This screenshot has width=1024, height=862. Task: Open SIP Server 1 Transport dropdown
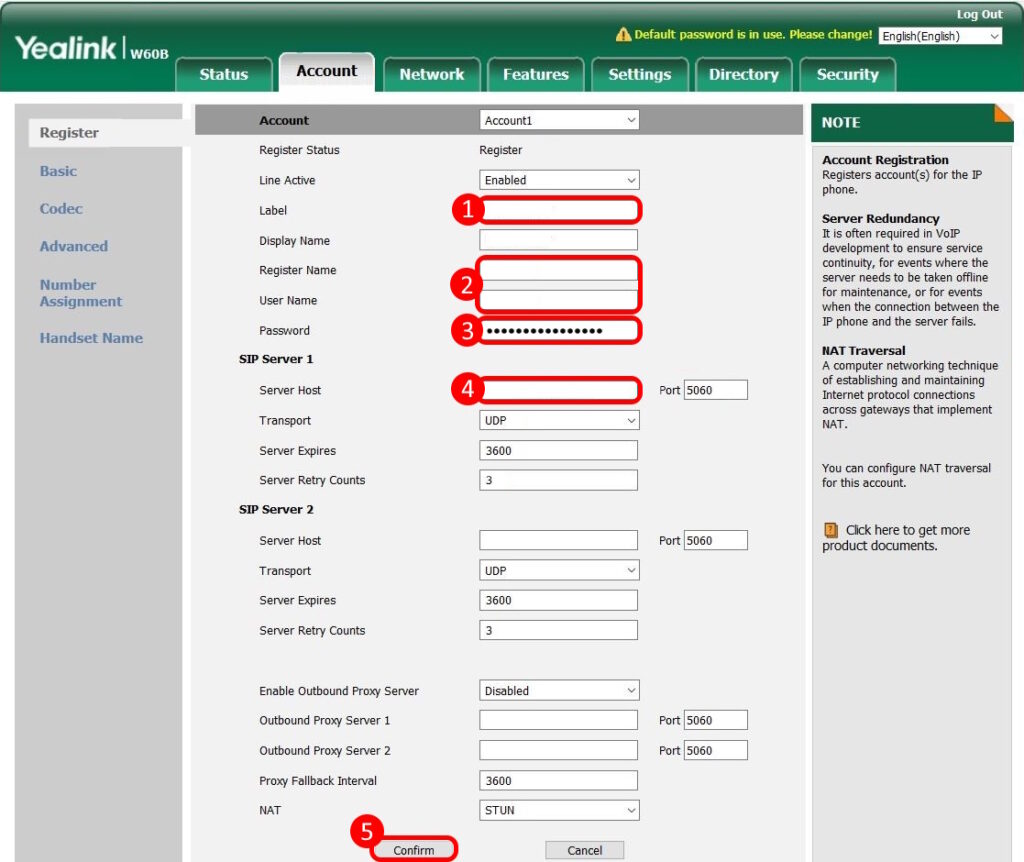559,421
